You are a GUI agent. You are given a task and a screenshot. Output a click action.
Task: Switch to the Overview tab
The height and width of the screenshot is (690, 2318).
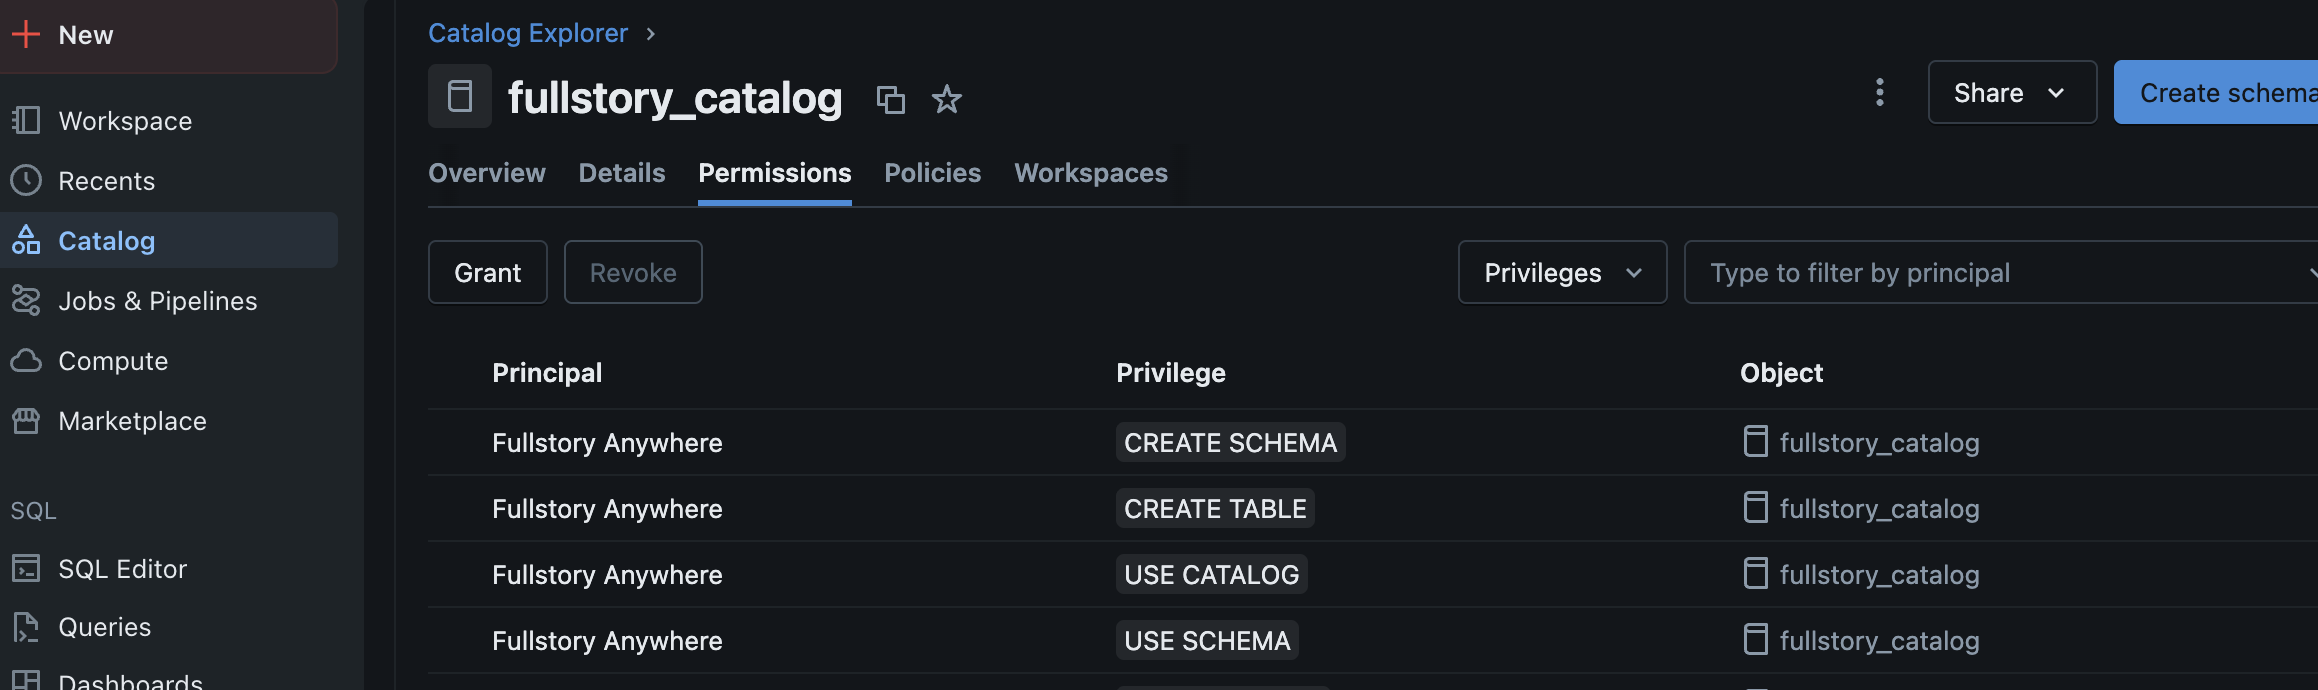pyautogui.click(x=487, y=173)
